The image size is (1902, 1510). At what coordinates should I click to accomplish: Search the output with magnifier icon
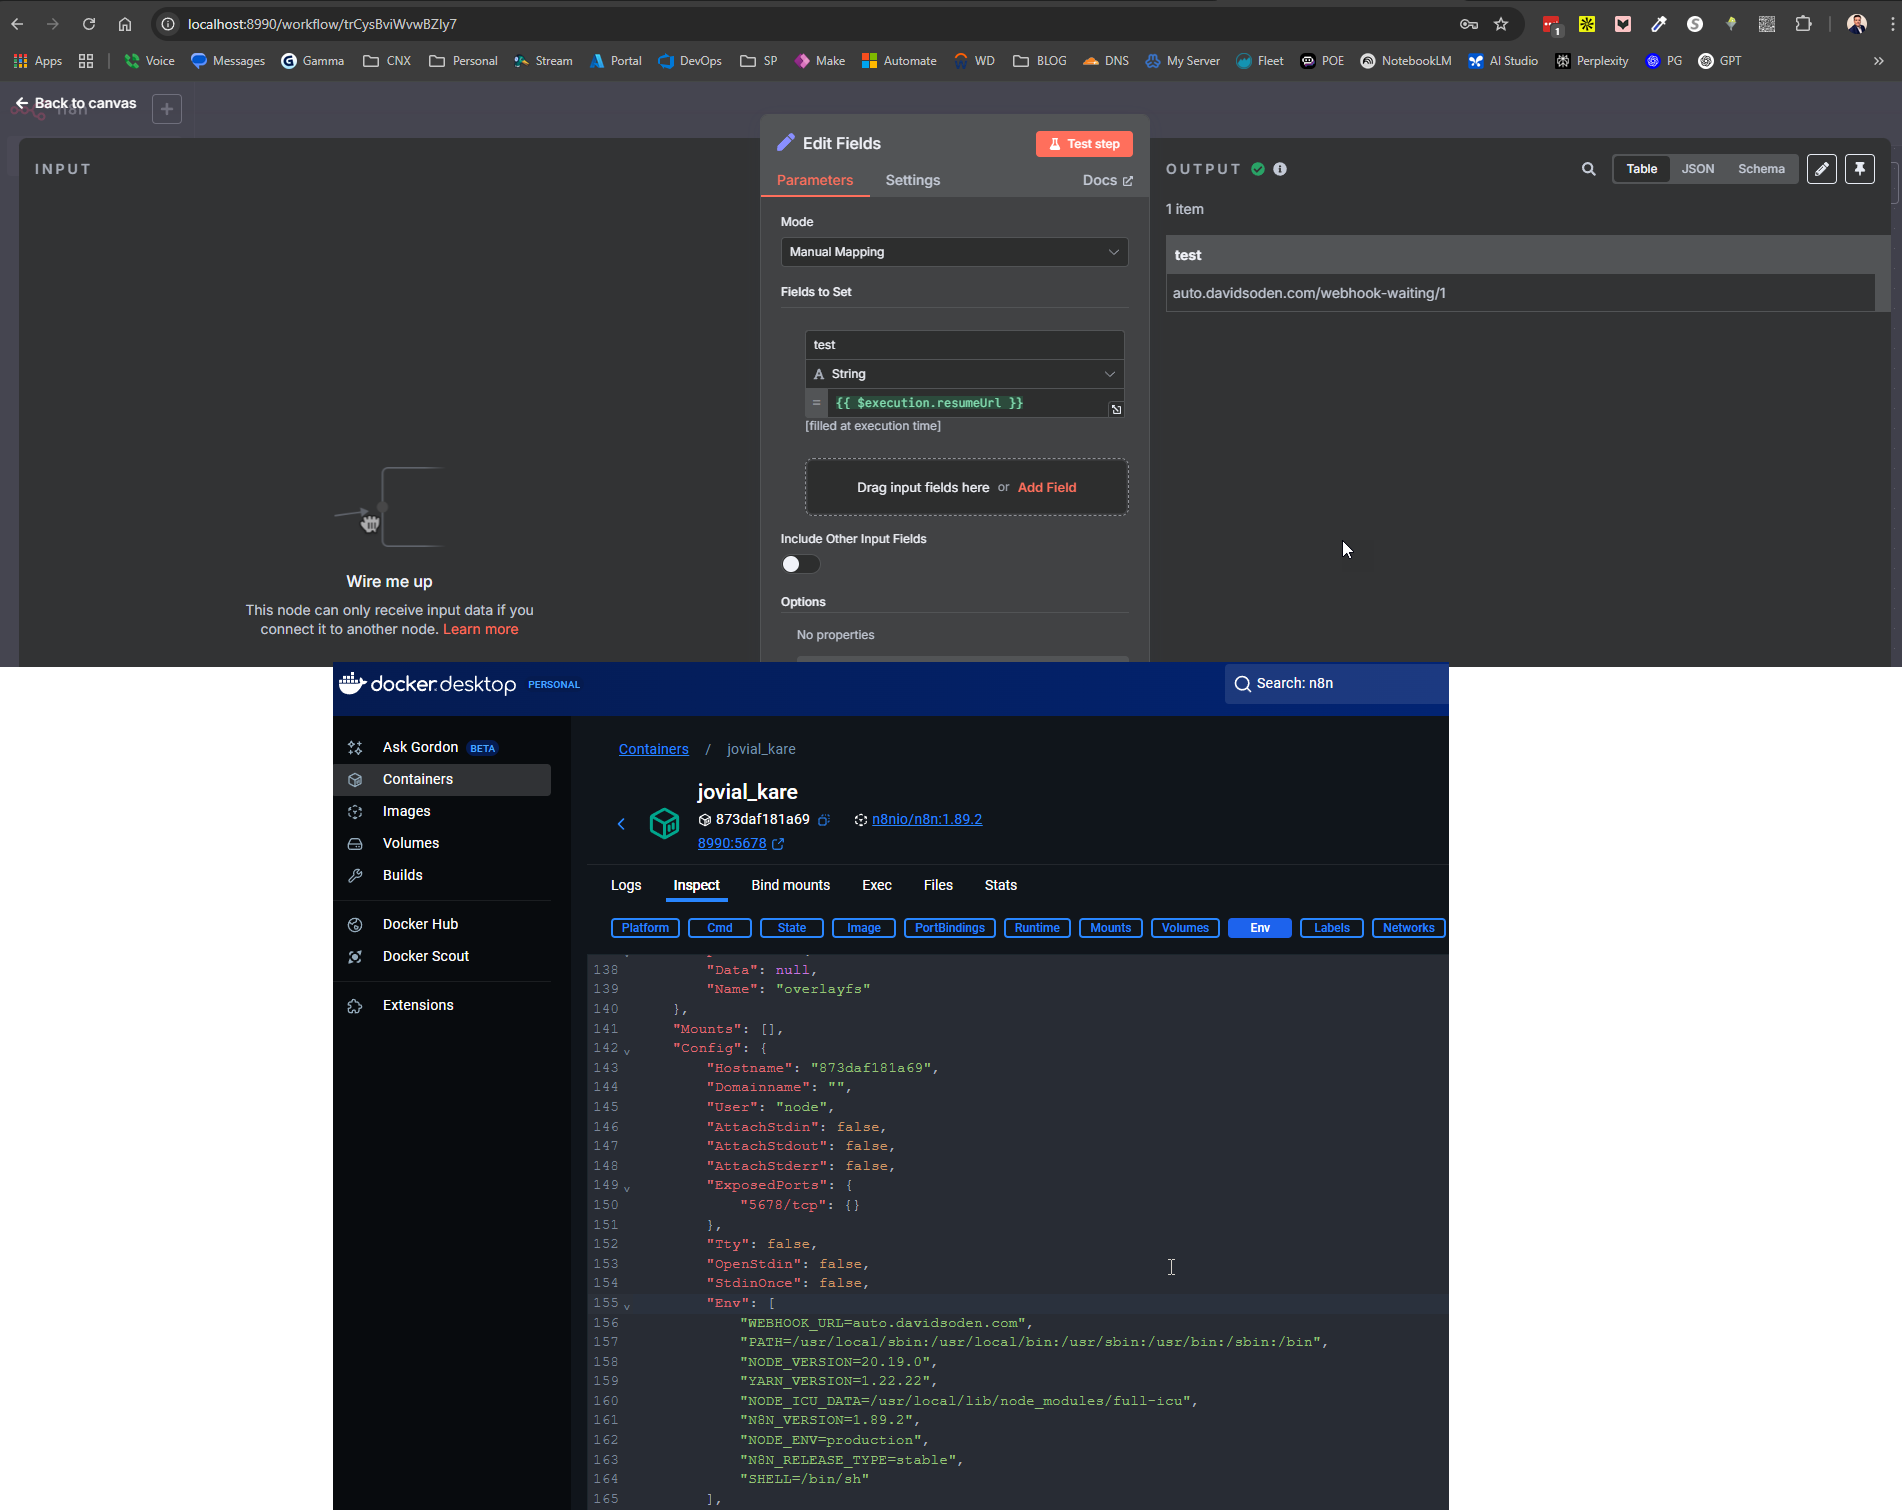(x=1588, y=169)
